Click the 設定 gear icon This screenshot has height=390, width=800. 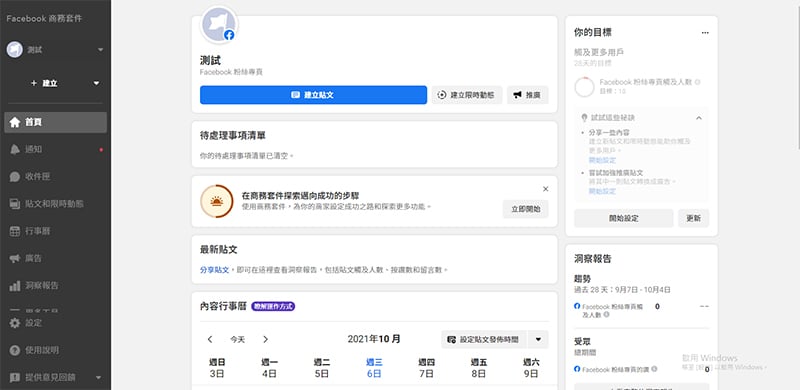click(15, 323)
